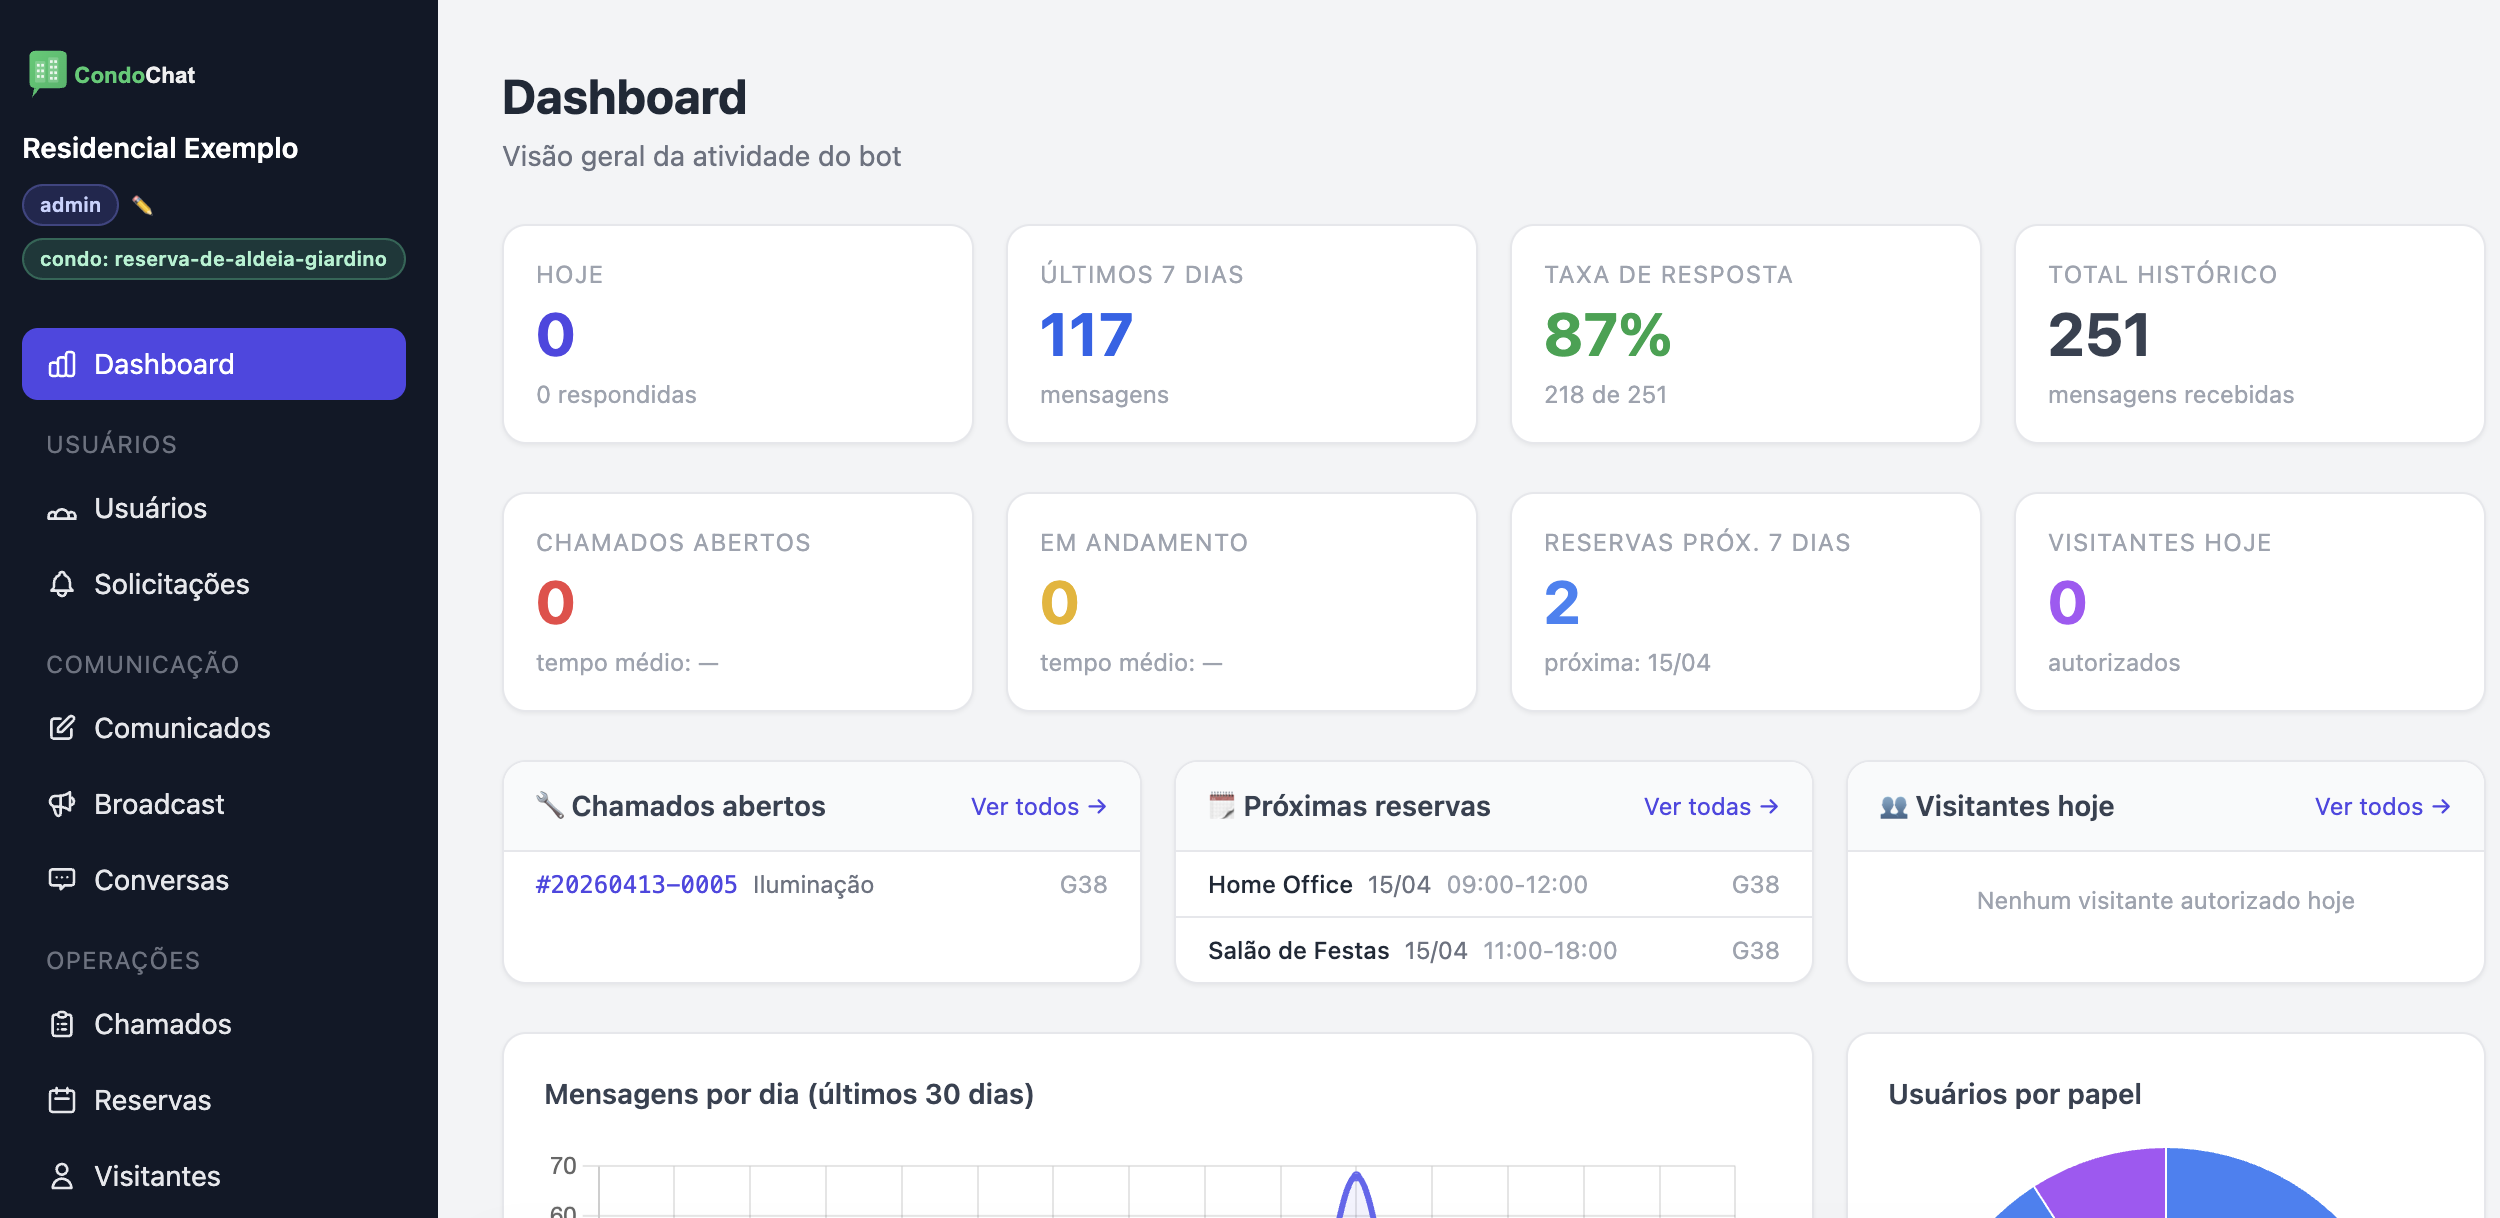
Task: Click the CondoChat logo icon
Action: [x=47, y=73]
